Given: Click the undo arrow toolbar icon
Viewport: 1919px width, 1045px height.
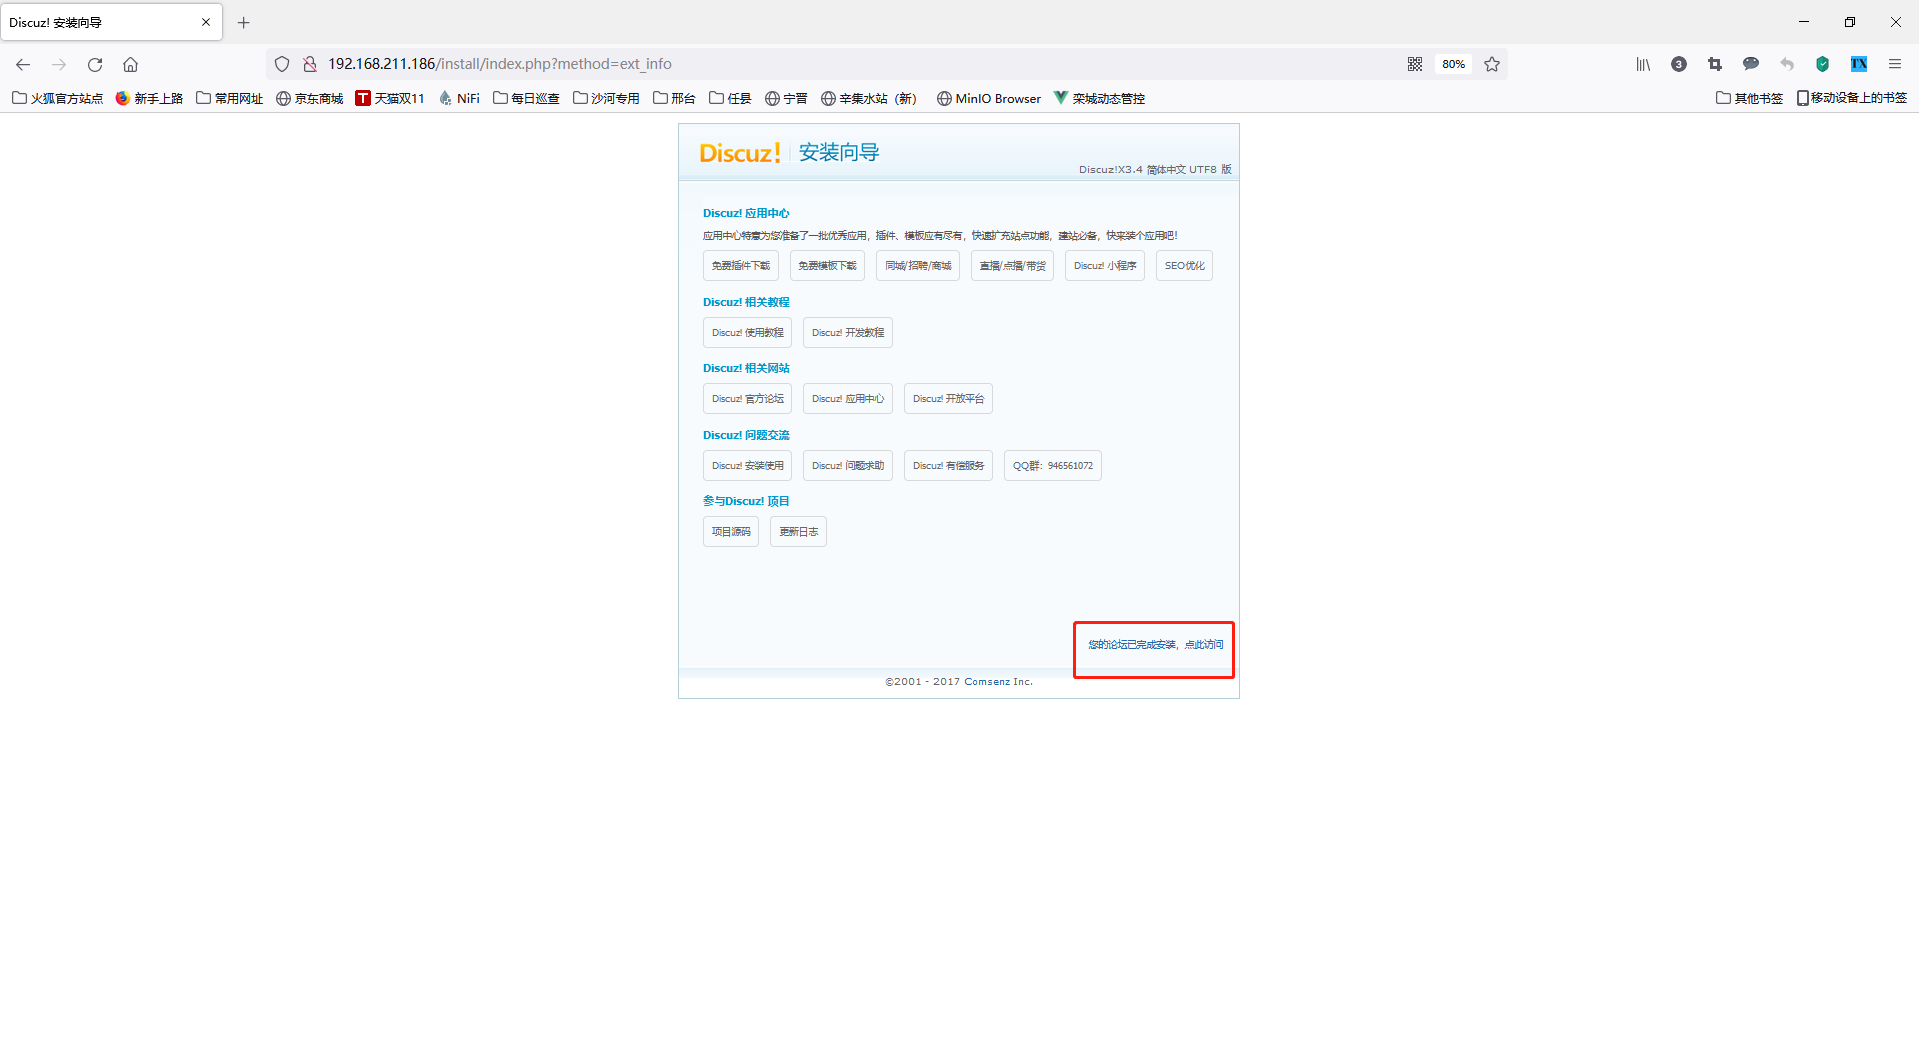Looking at the screenshot, I should [1787, 64].
